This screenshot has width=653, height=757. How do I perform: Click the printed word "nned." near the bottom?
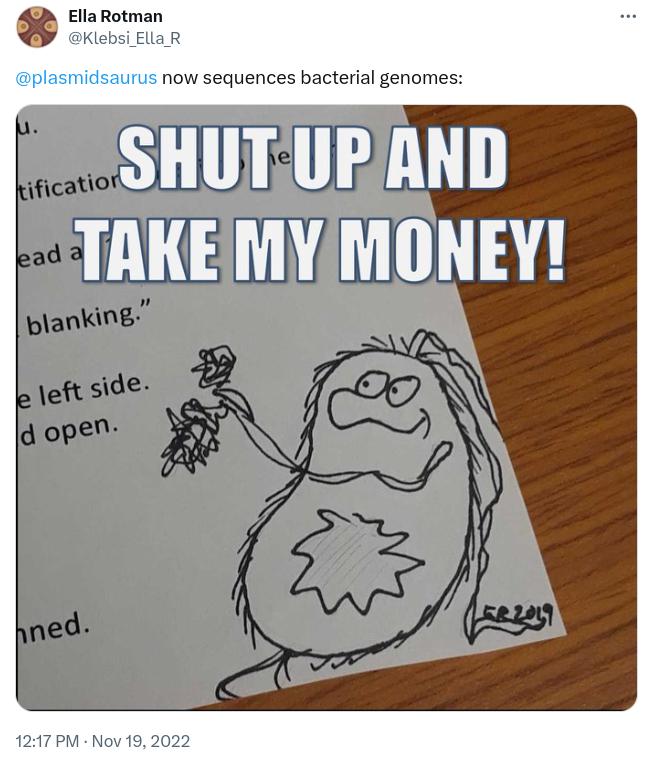[53, 628]
